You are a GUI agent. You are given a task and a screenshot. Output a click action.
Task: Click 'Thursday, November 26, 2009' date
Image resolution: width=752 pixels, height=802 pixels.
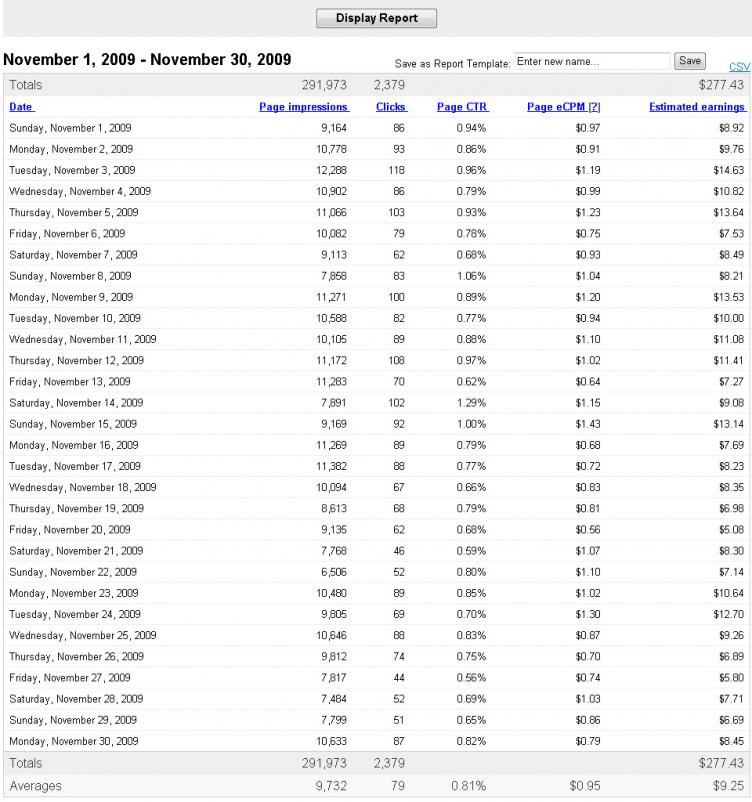point(76,657)
